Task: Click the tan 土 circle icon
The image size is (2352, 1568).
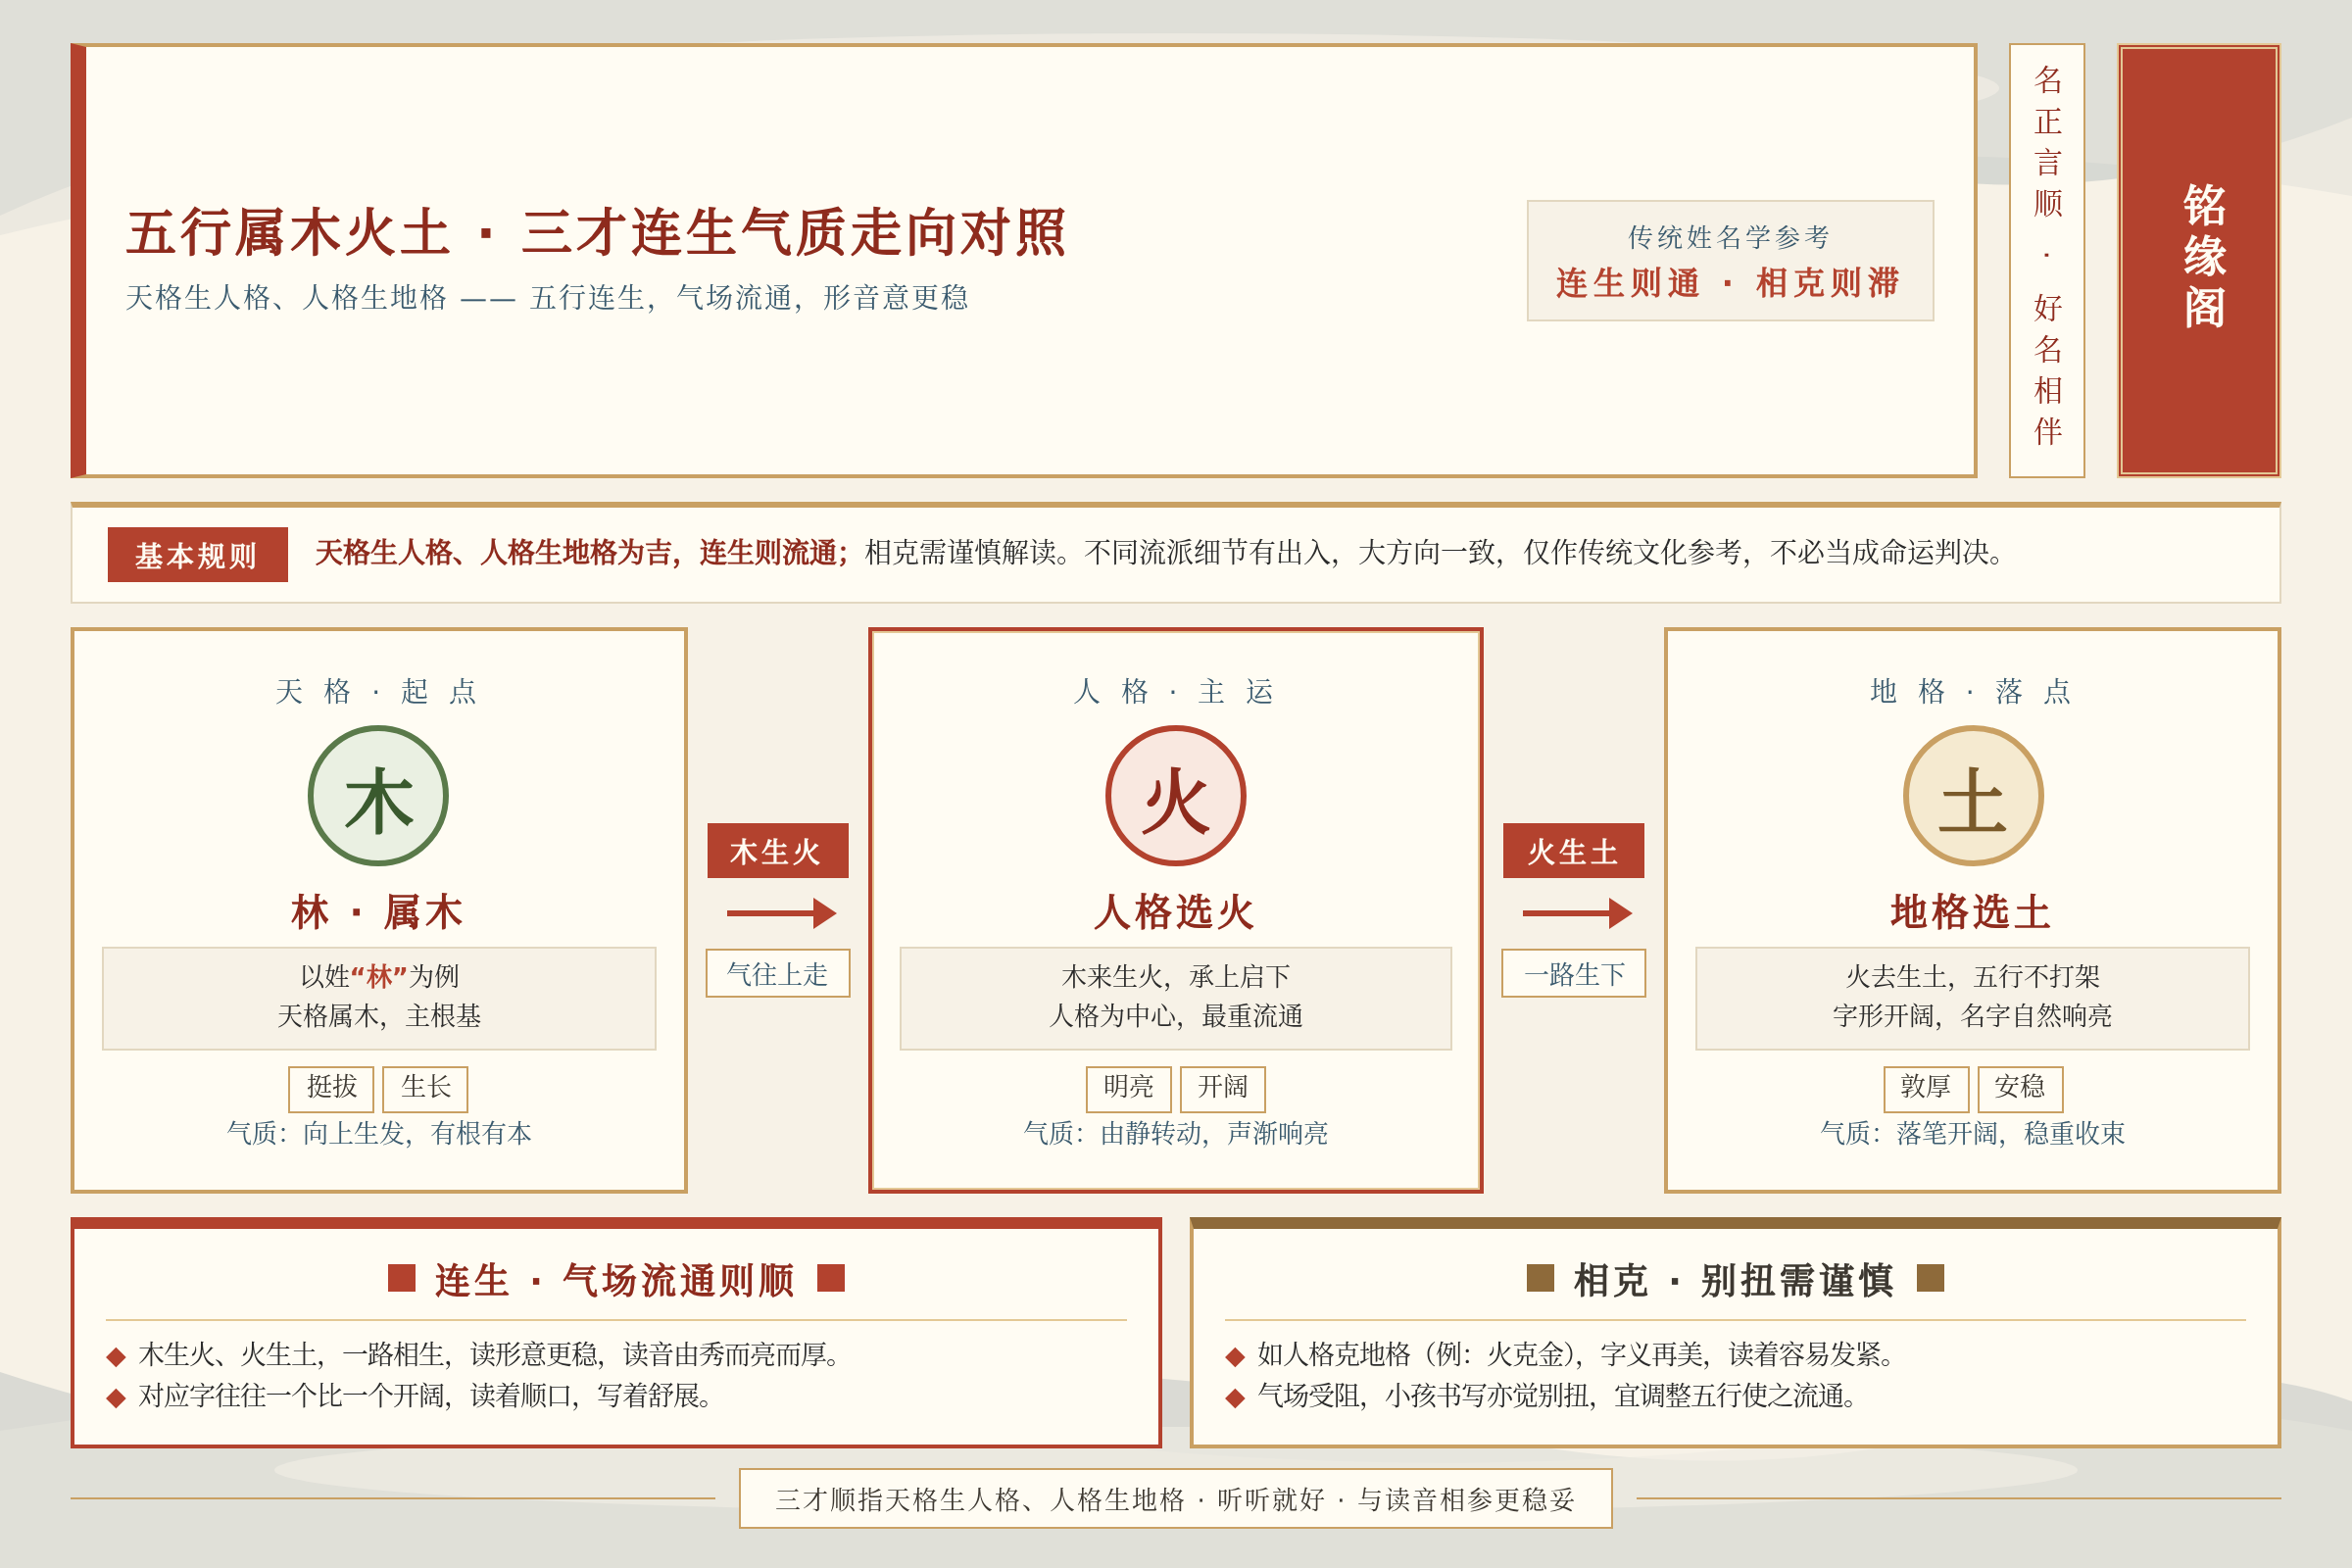Action: [1972, 796]
